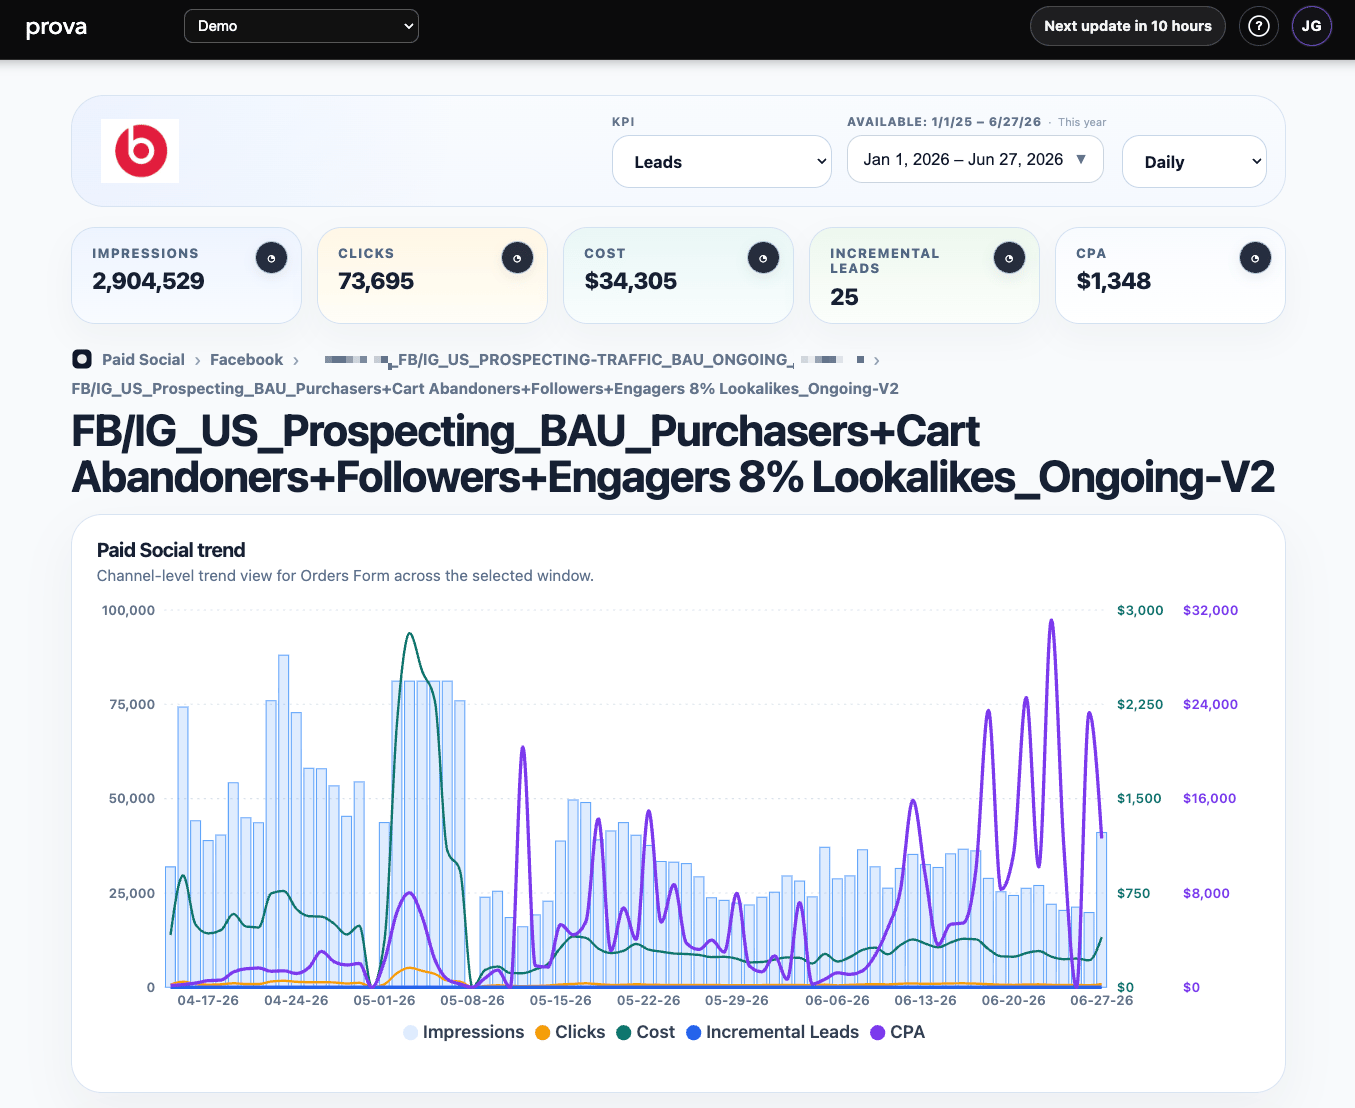Screen dimensions: 1355x1108
Task: Open the date range picker
Action: pos(975,160)
